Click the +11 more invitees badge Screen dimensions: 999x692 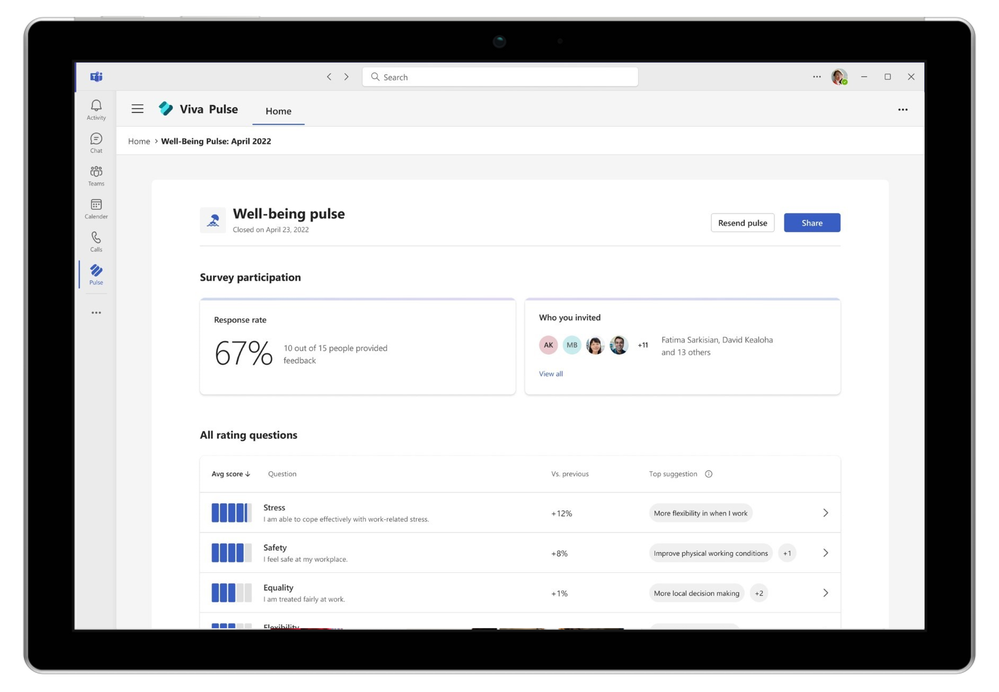click(x=643, y=345)
